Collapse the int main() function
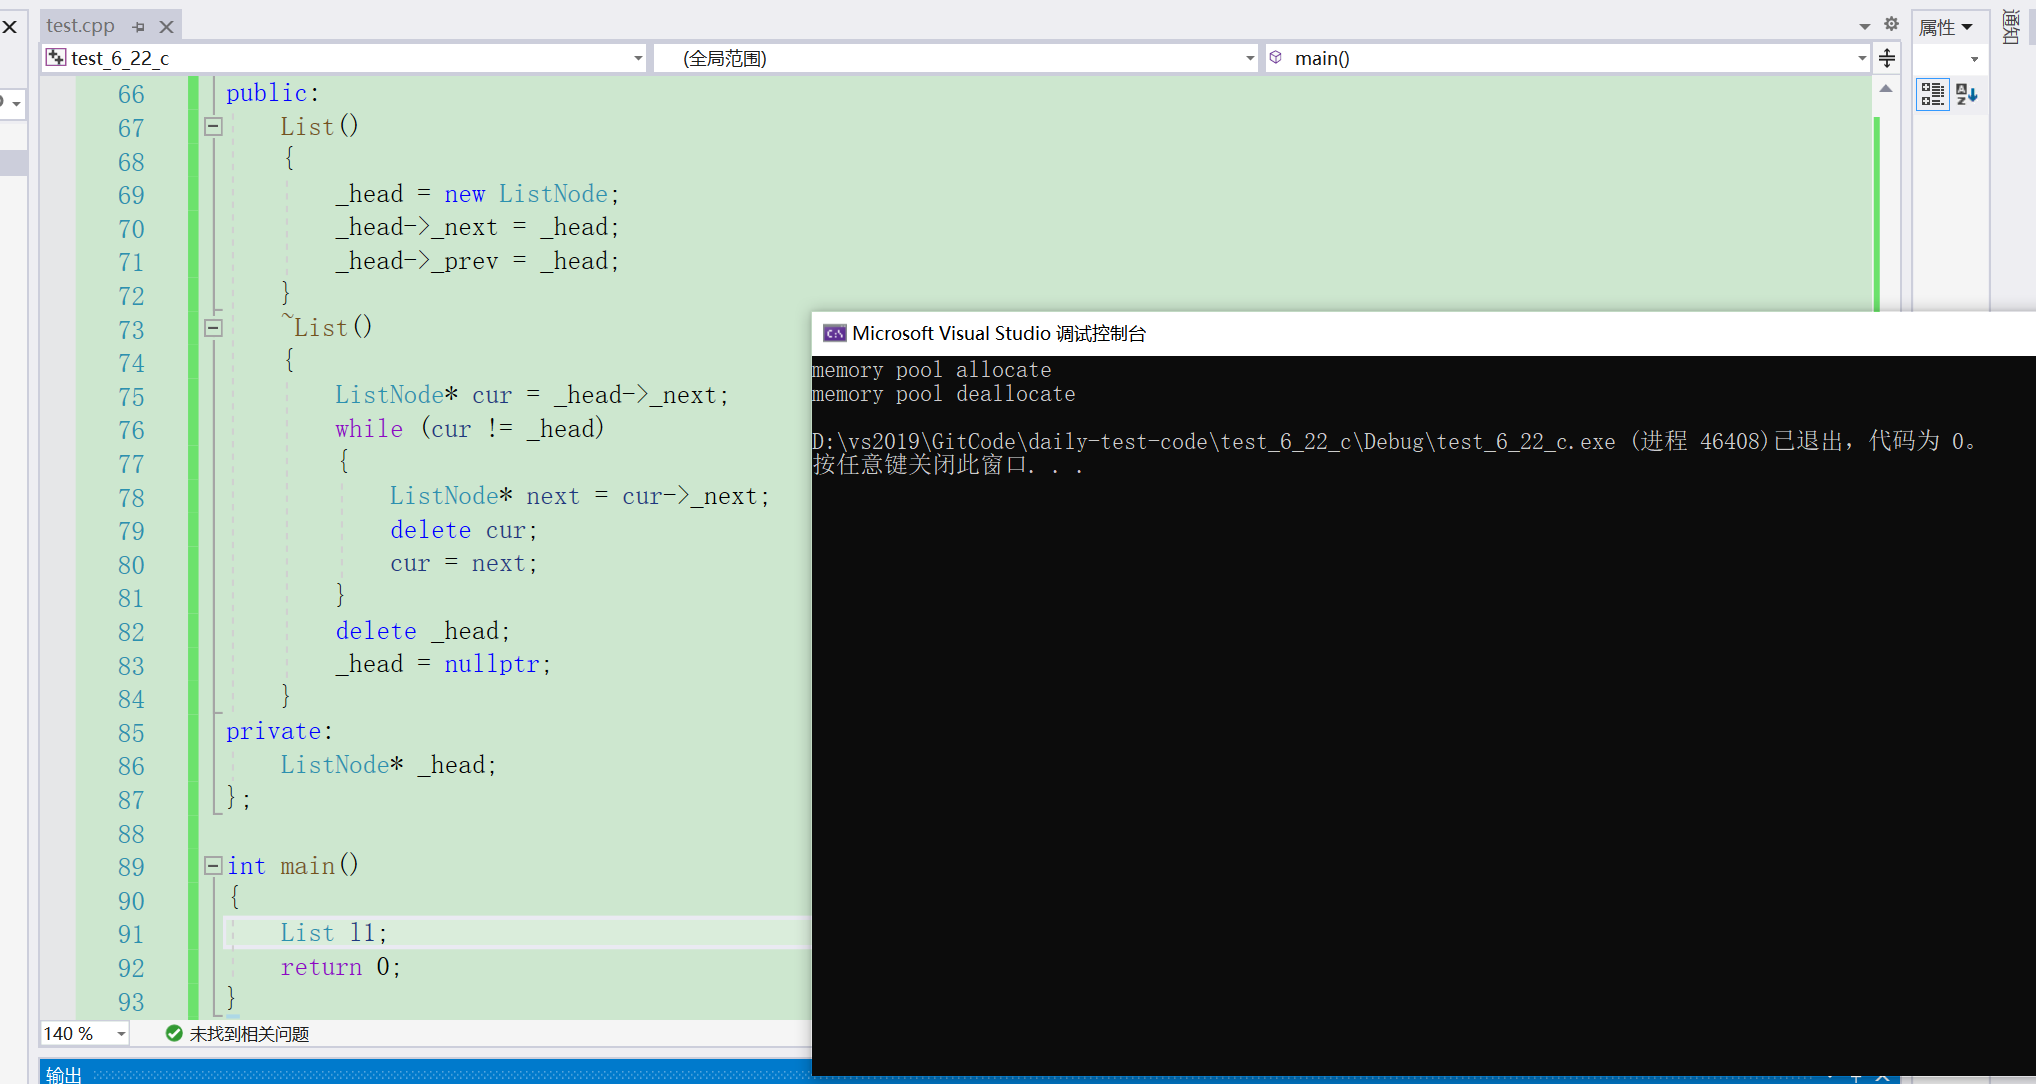The height and width of the screenshot is (1084, 2036). (x=213, y=866)
